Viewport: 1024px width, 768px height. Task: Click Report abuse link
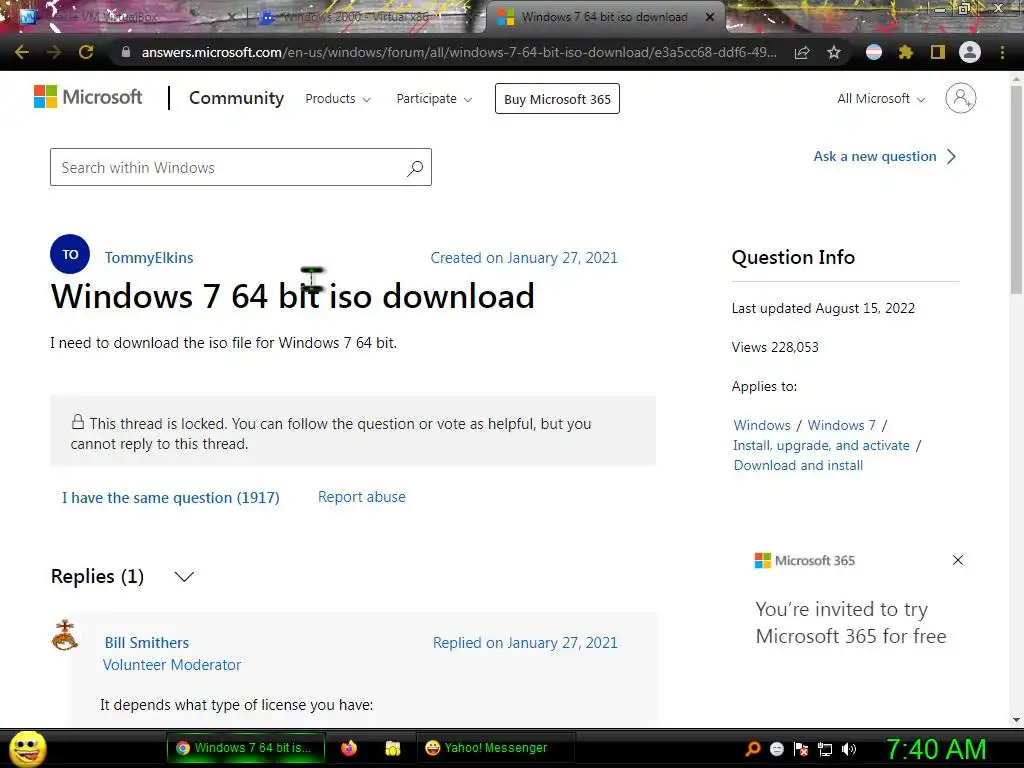362,497
